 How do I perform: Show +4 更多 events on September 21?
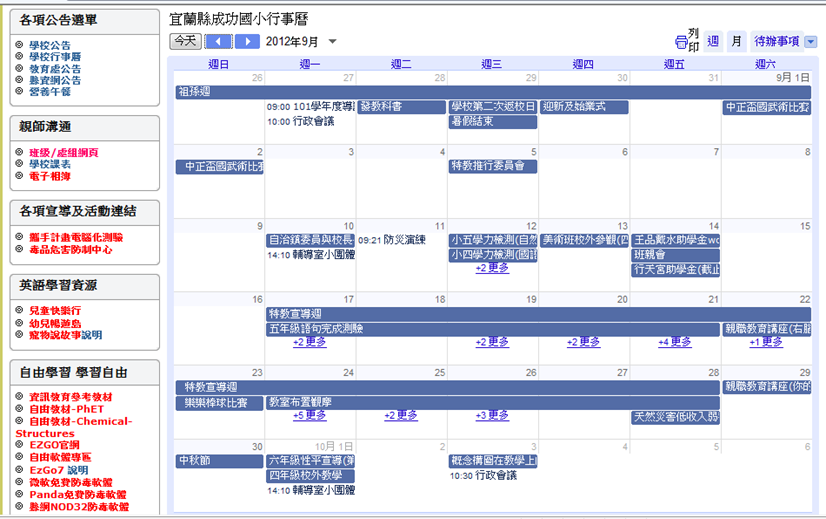[675, 342]
